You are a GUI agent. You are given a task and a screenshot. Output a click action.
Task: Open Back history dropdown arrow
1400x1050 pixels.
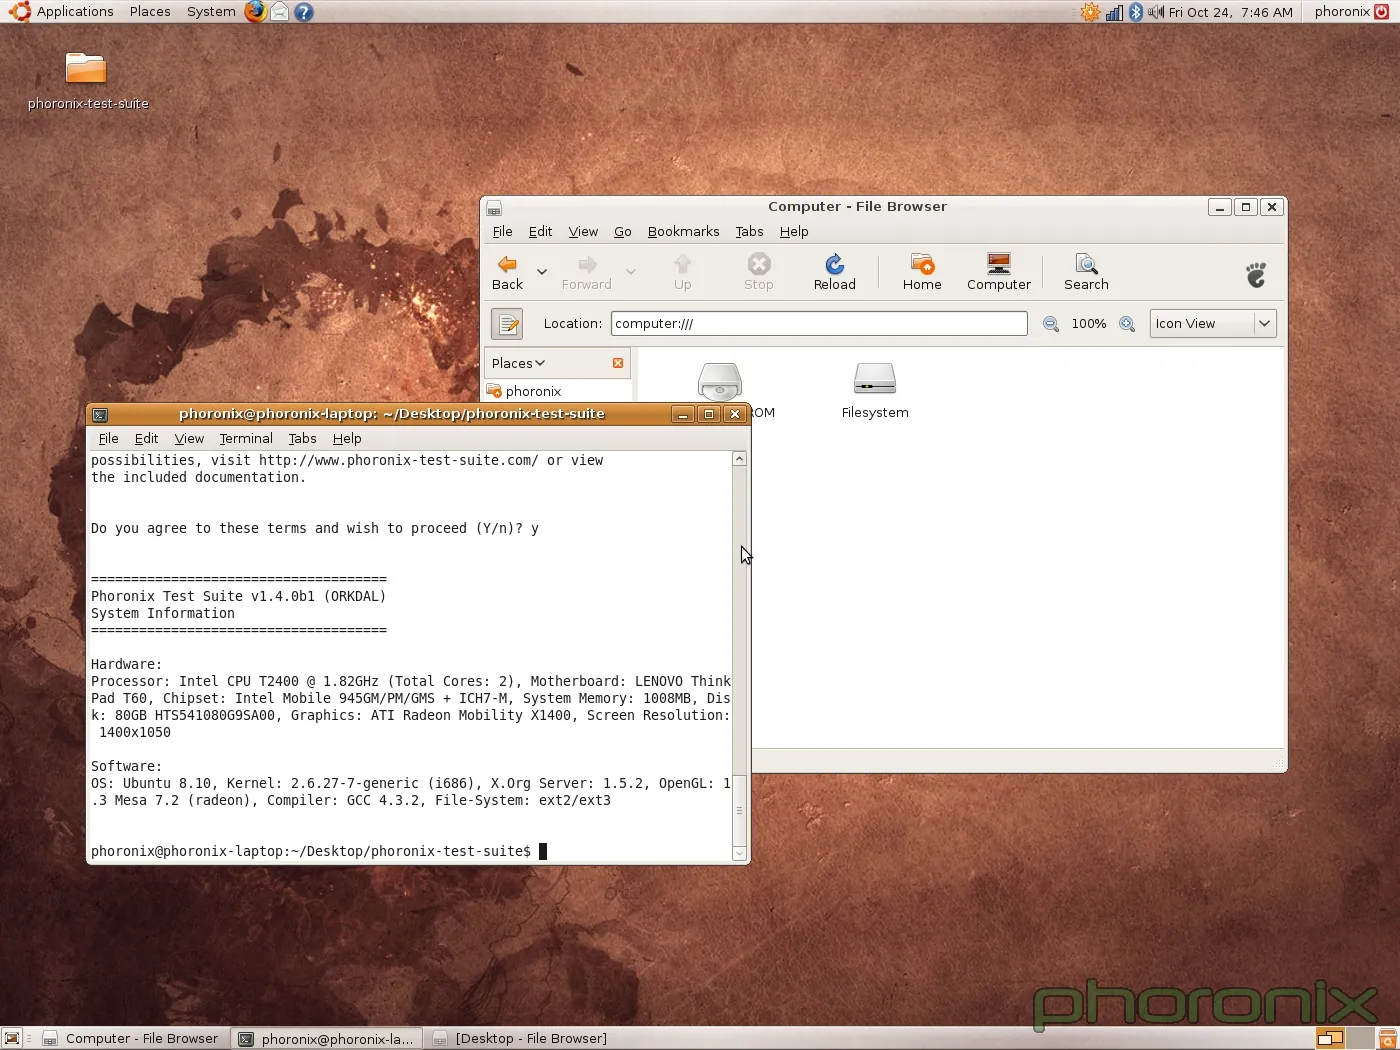tap(542, 272)
